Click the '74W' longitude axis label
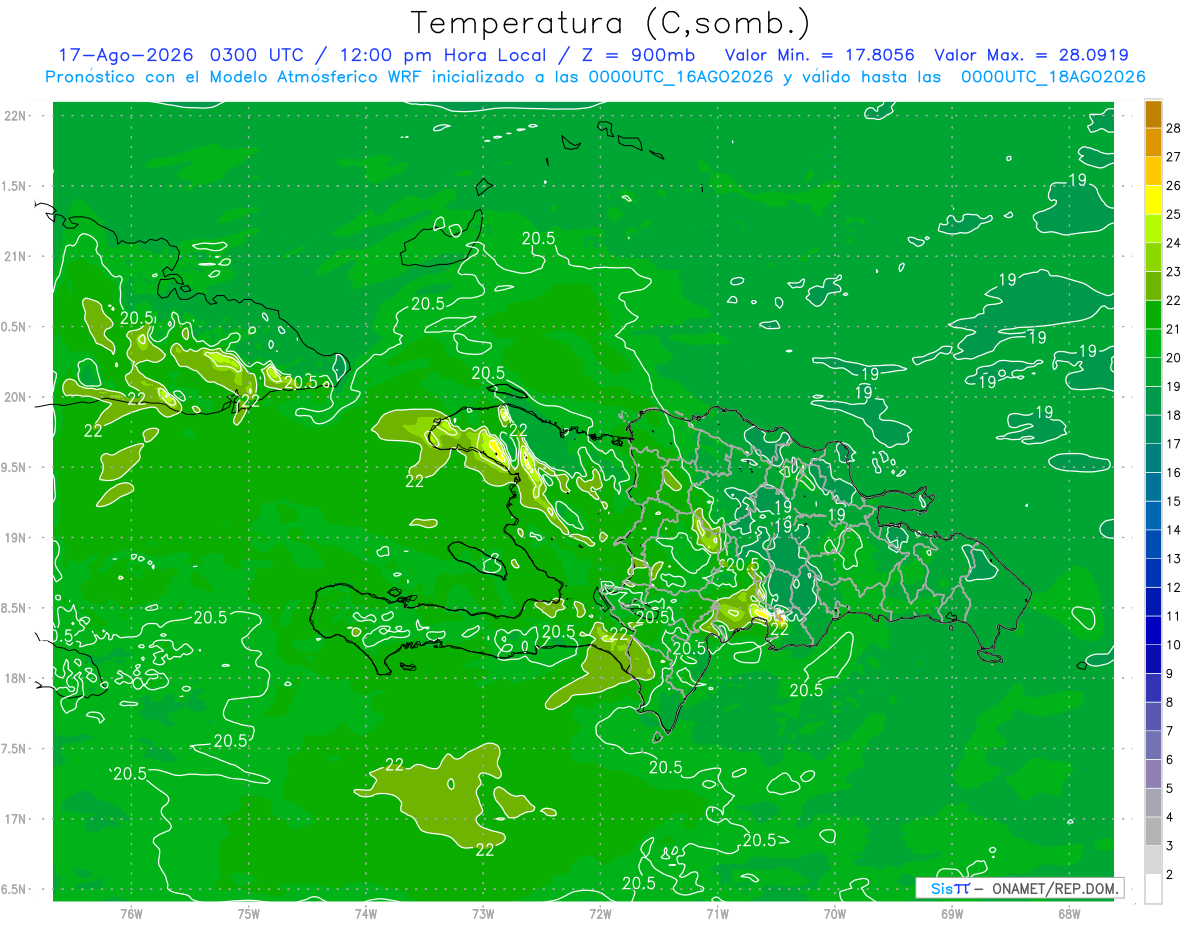The width and height of the screenshot is (1200, 927). [366, 913]
